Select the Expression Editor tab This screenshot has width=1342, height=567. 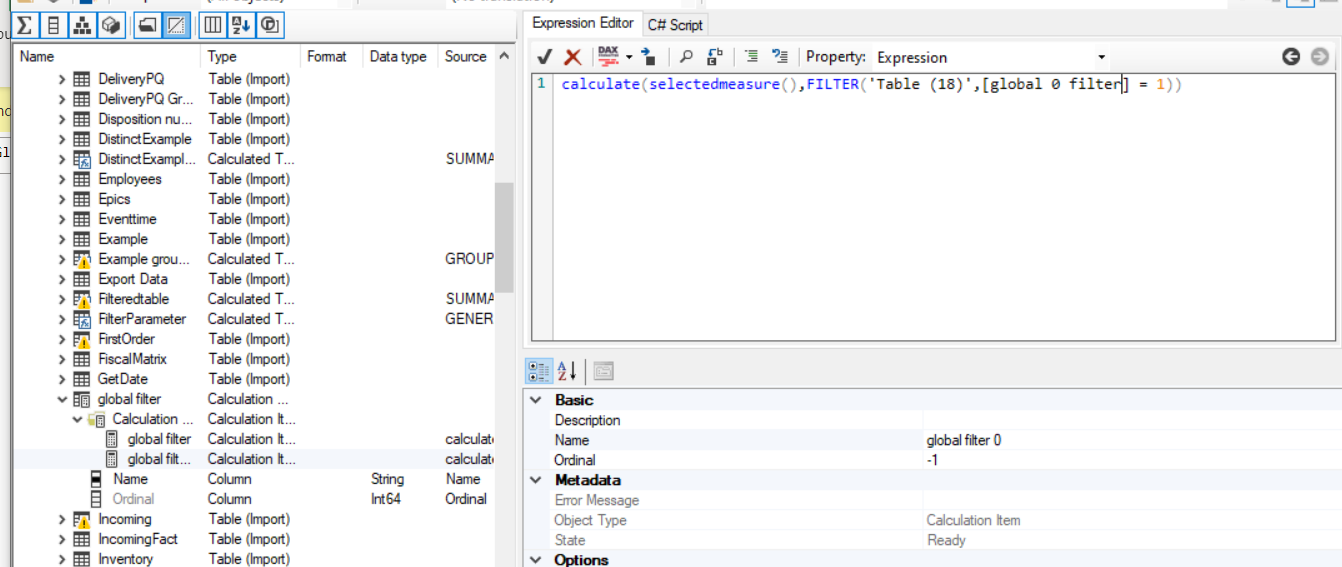[x=583, y=23]
